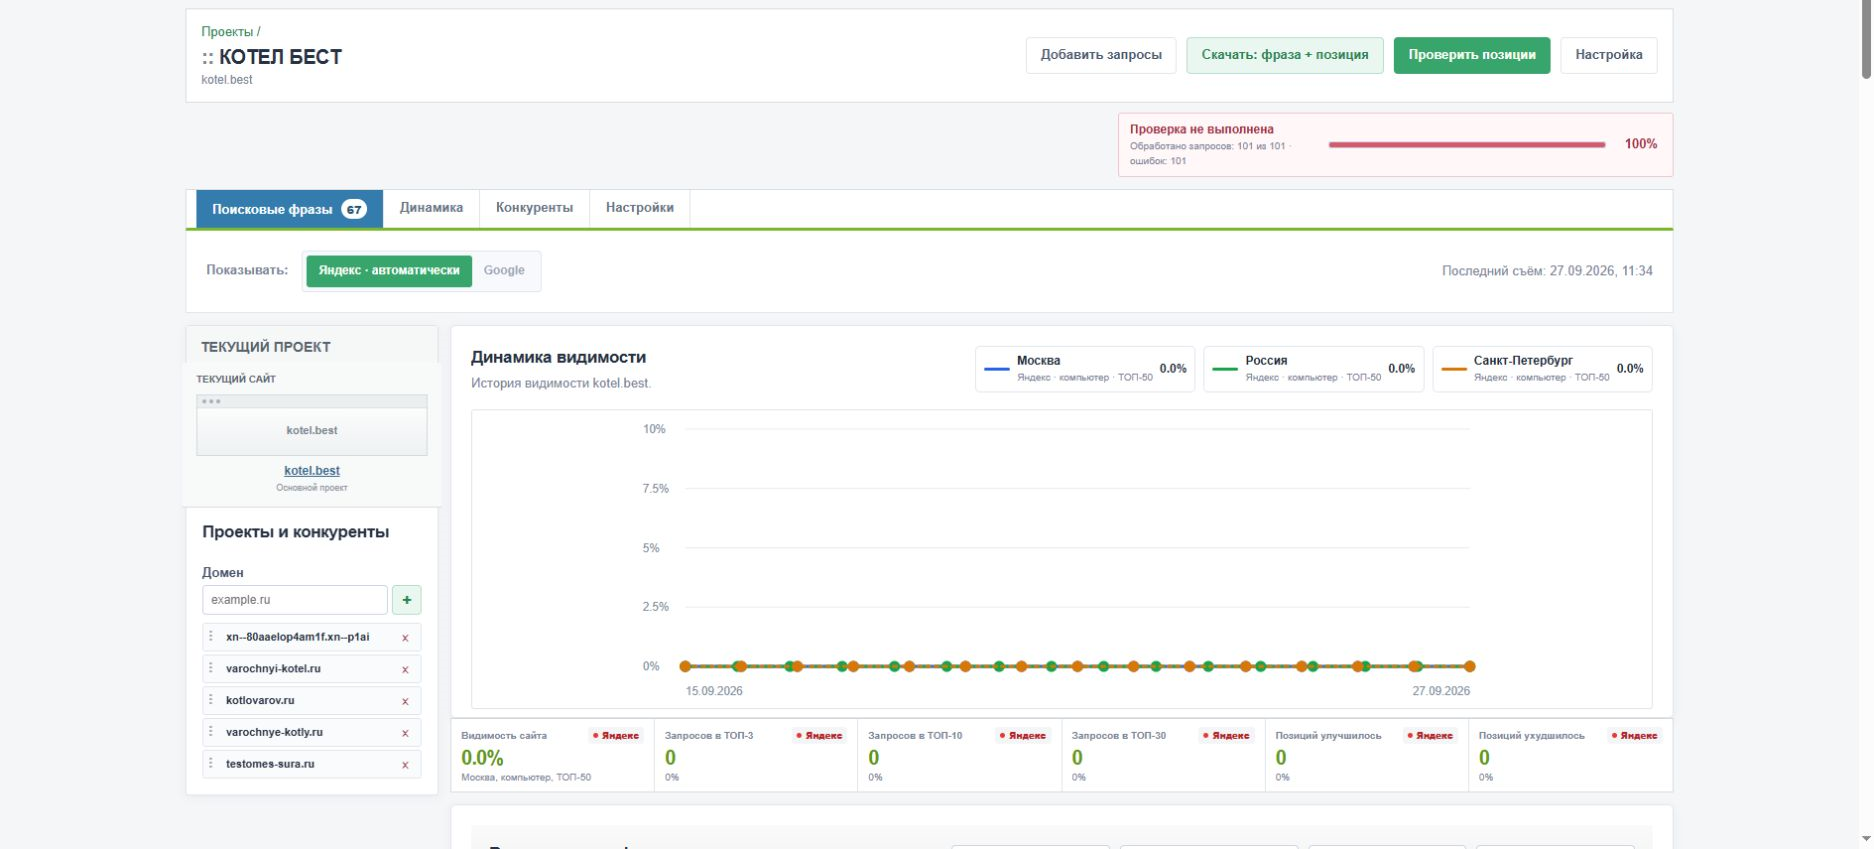Viewport: 1874px width, 849px height.
Task: Switch to the Динамика tab
Action: click(431, 208)
